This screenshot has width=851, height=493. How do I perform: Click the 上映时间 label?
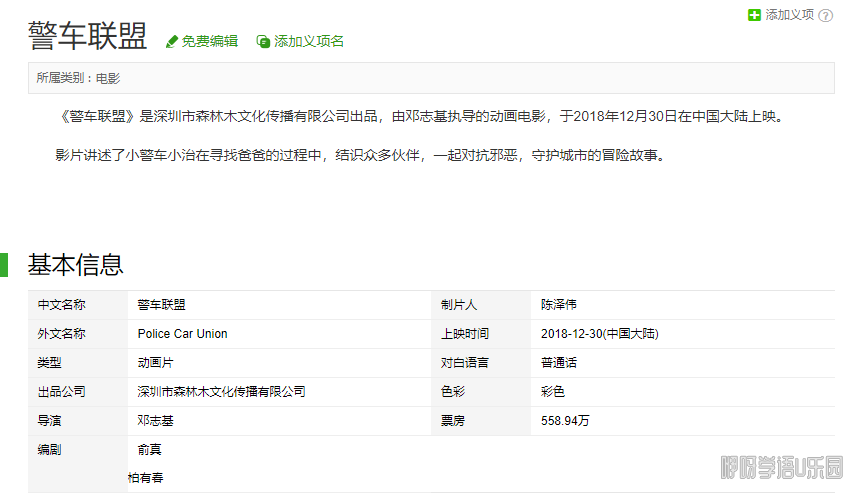coord(465,334)
